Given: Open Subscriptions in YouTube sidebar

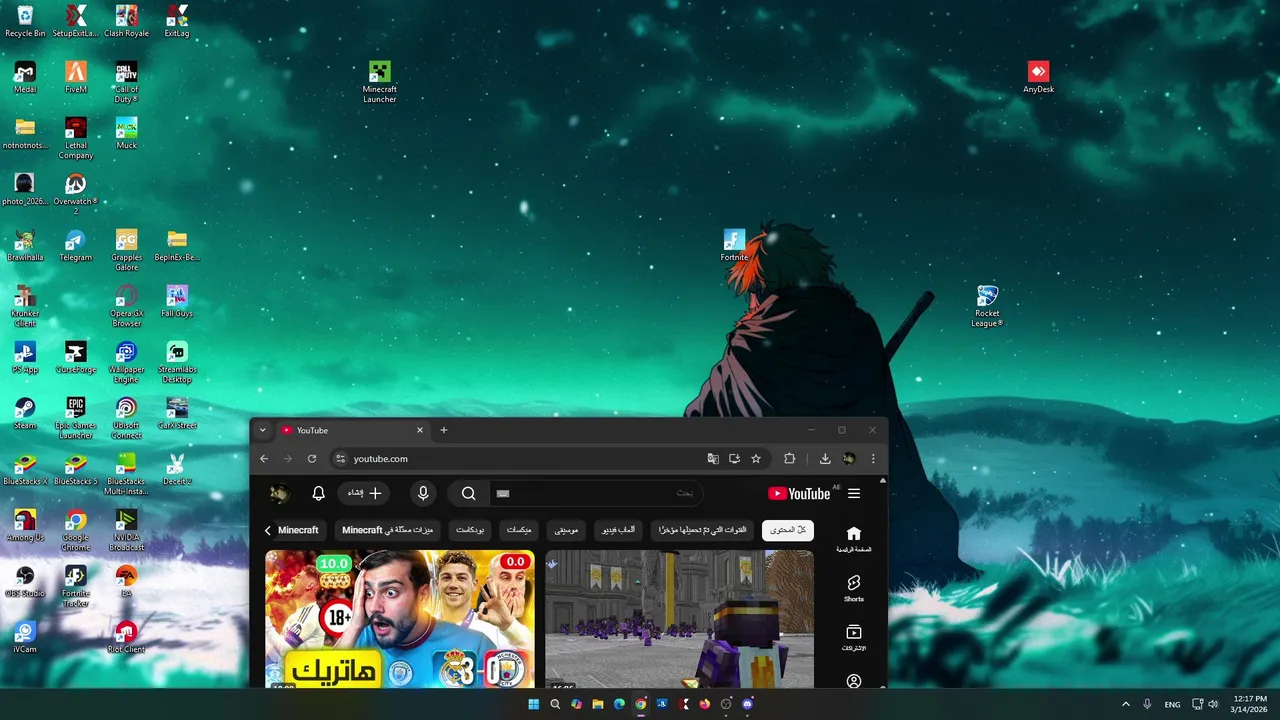Looking at the screenshot, I should click(853, 638).
